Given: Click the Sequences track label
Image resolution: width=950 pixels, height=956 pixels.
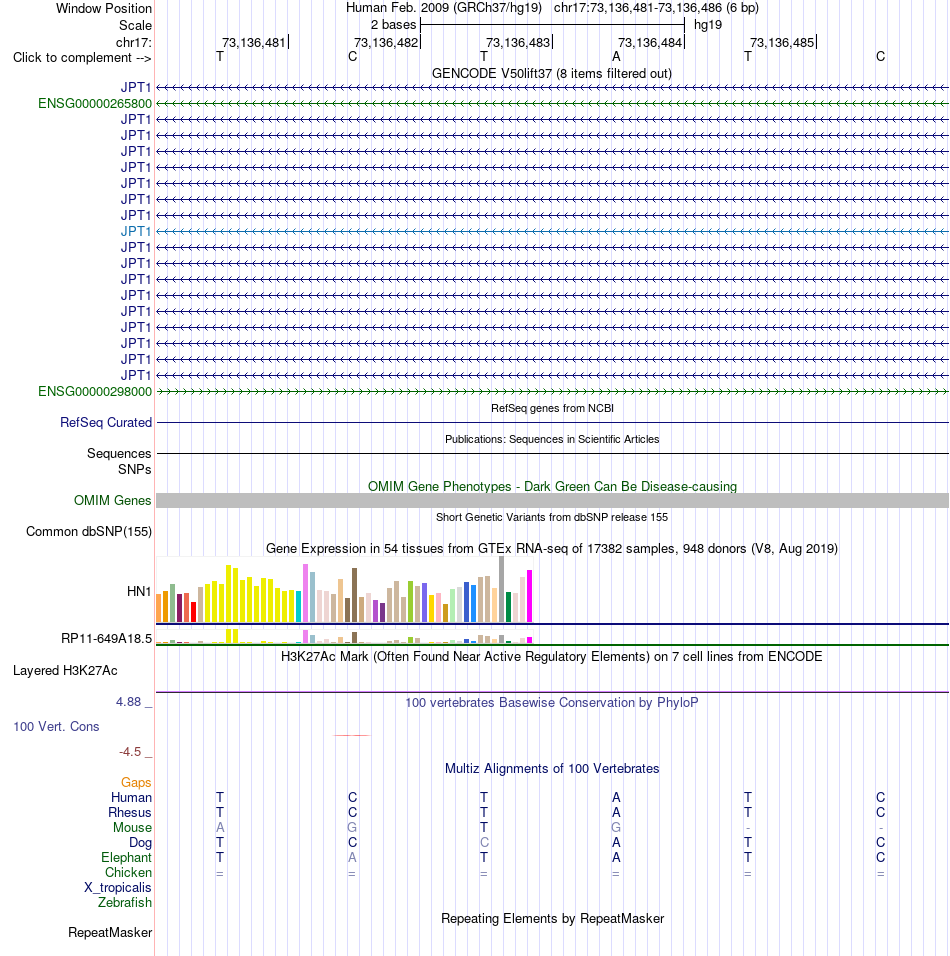Looking at the screenshot, I should click(x=119, y=454).
